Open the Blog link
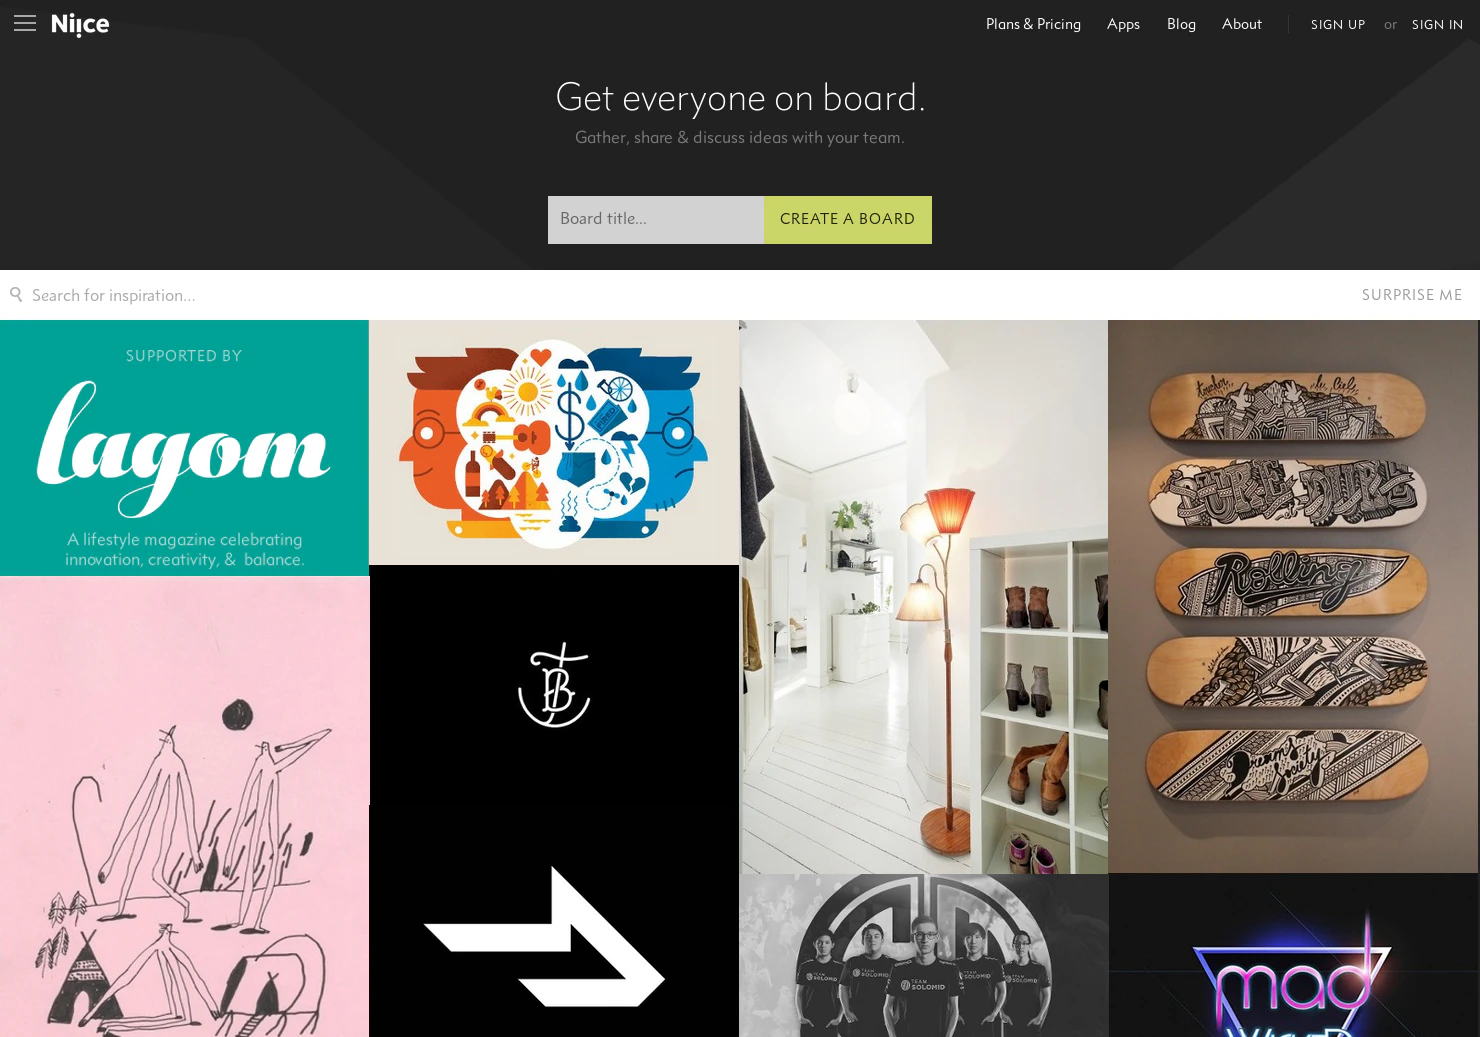This screenshot has height=1037, width=1480. 1181,24
